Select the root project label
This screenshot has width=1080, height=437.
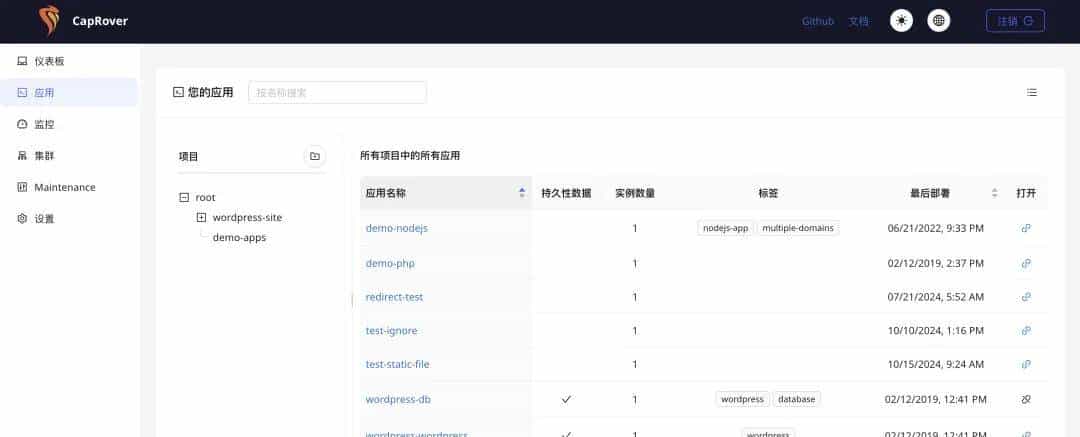[x=205, y=197]
